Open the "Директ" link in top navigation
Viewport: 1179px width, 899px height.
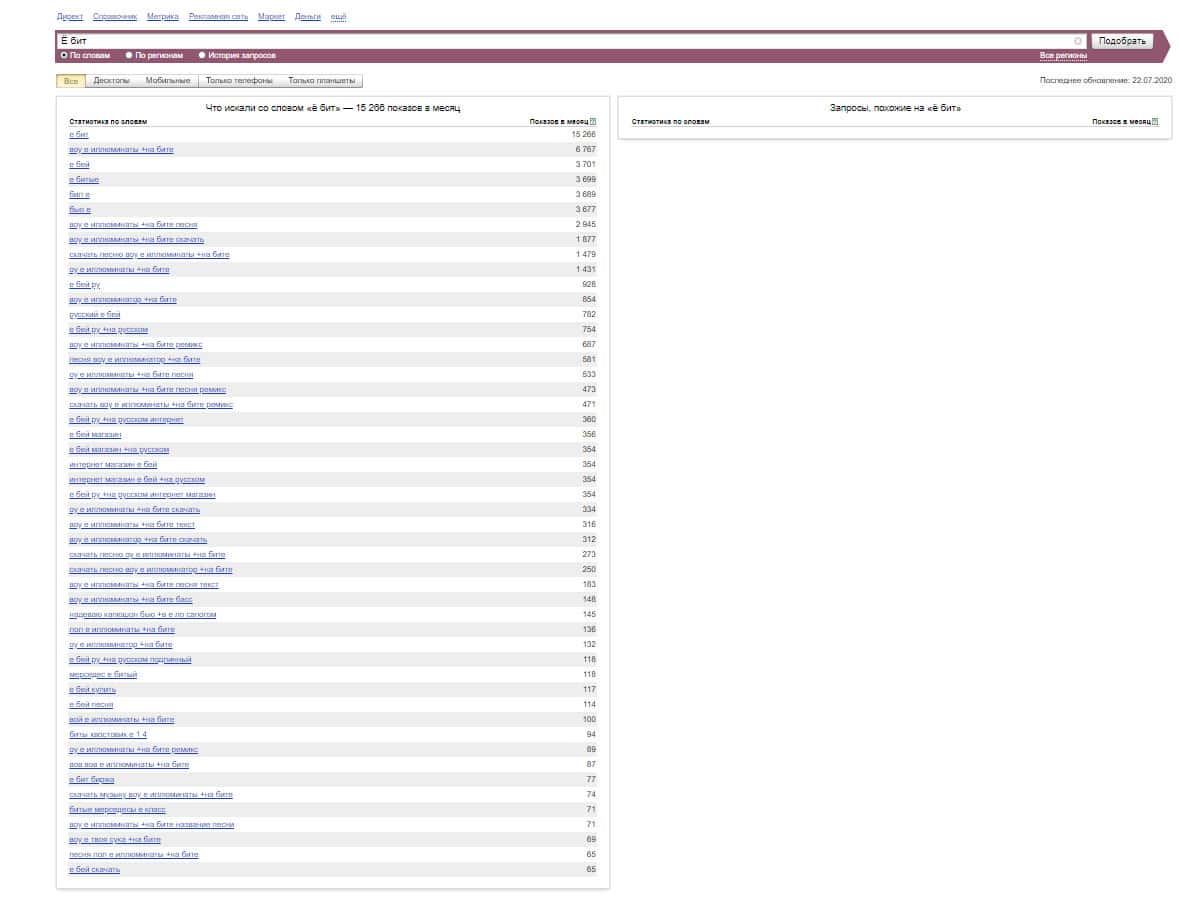70,17
